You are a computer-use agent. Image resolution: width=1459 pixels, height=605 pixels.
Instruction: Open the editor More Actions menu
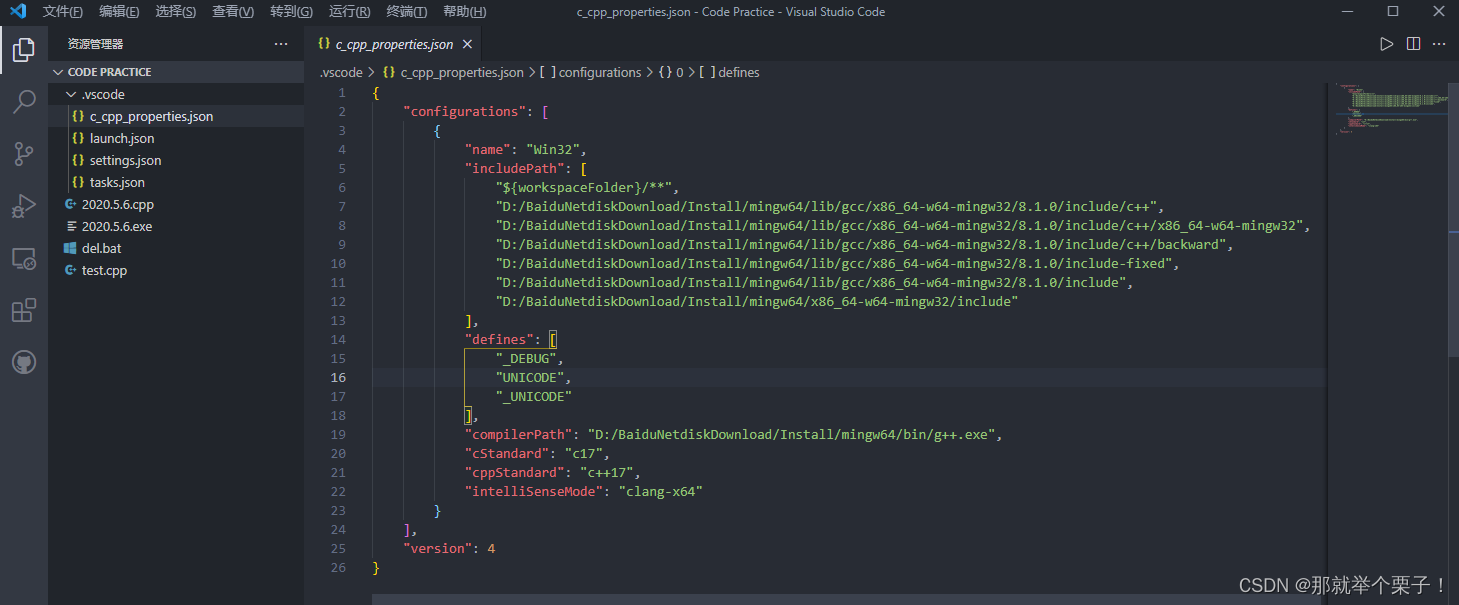(x=1439, y=44)
